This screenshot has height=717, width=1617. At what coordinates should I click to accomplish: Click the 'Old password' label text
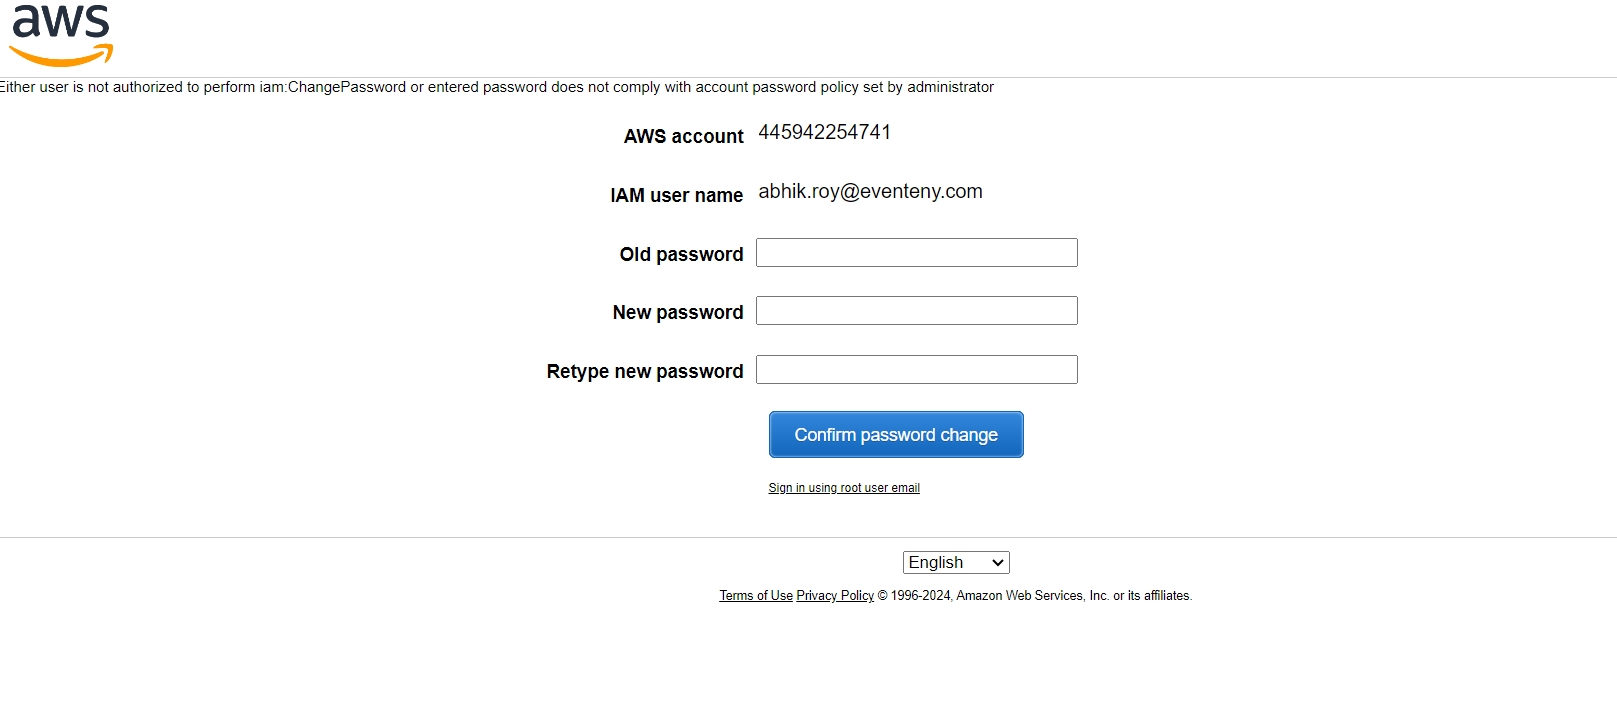click(x=681, y=254)
